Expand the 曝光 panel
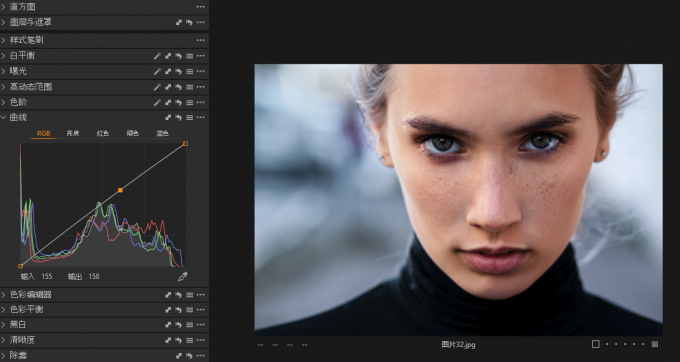The width and height of the screenshot is (680, 362). [x=3, y=71]
